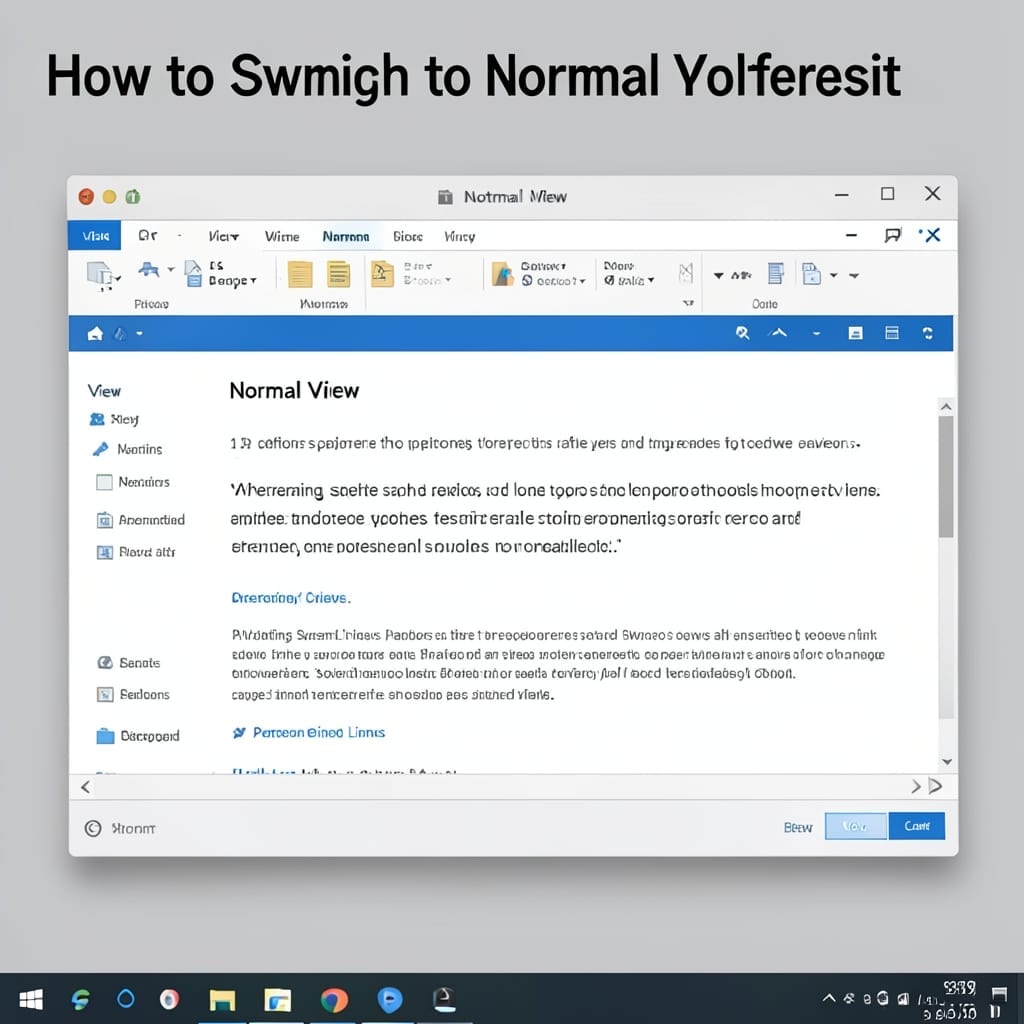This screenshot has height=1024, width=1024.
Task: Click the Xtonrr status icon at bottom
Action: (x=93, y=828)
